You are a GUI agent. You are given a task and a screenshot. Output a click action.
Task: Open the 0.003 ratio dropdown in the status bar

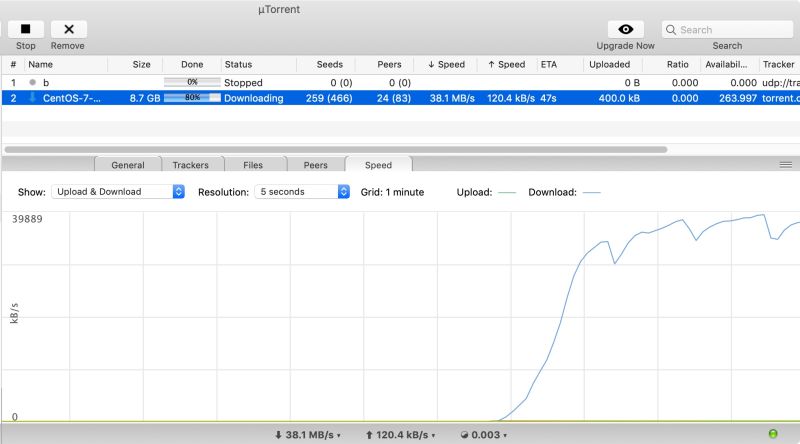point(484,435)
